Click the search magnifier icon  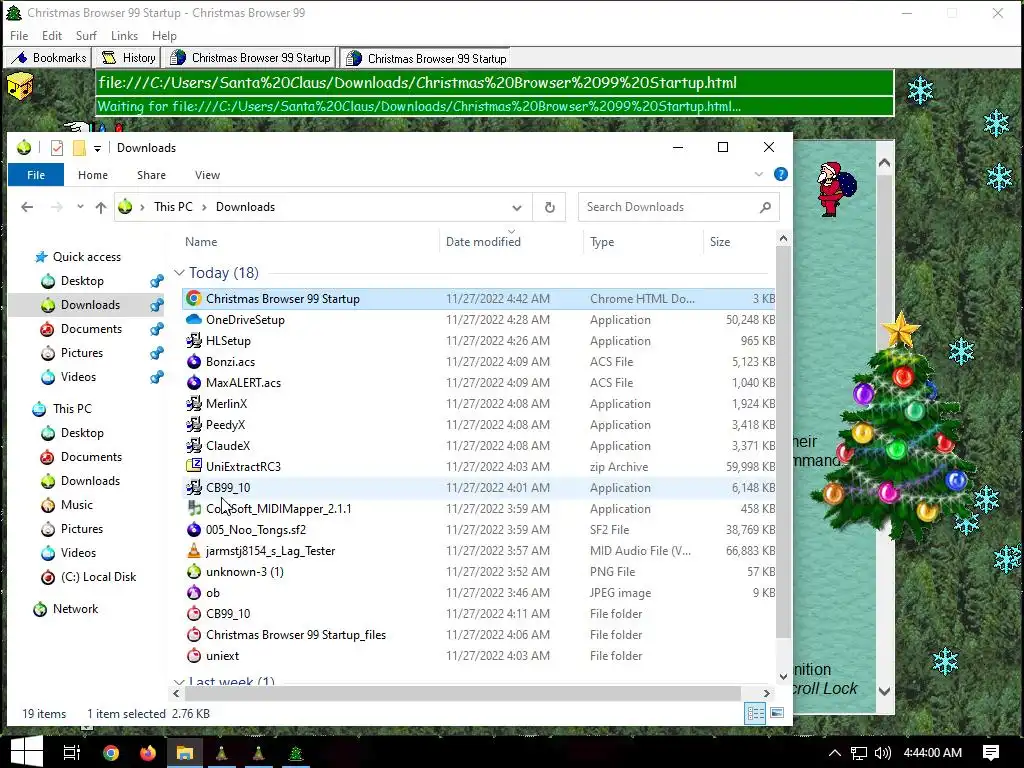[765, 207]
